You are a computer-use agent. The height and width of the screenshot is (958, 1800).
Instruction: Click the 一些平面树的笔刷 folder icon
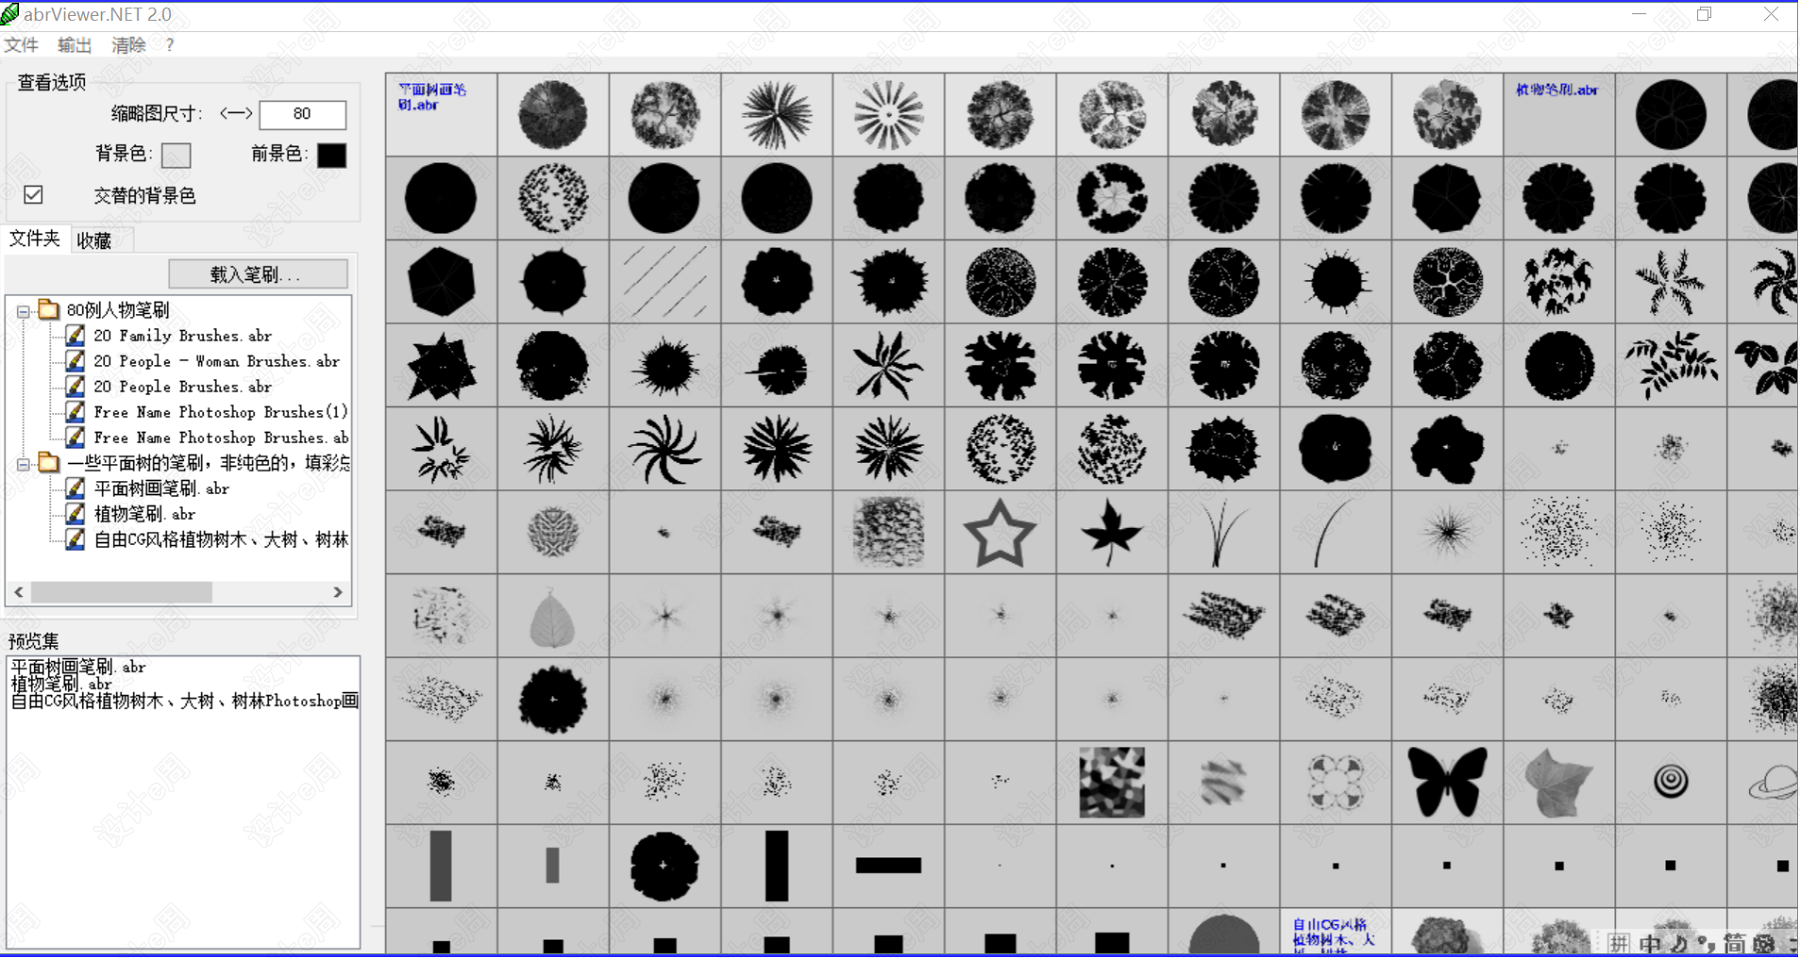48,463
